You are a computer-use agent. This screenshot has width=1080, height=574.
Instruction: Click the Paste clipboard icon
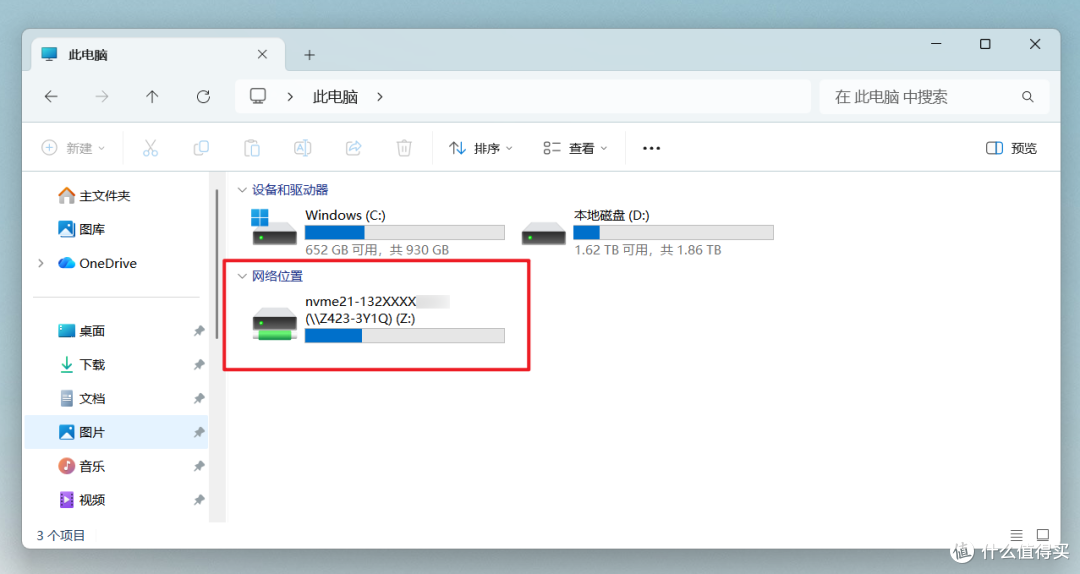pos(252,148)
